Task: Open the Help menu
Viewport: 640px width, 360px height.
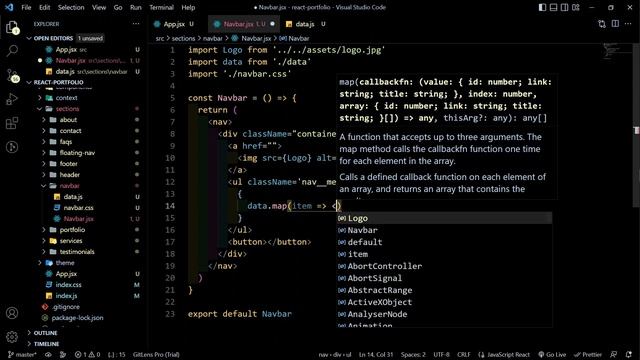Action: (188, 7)
